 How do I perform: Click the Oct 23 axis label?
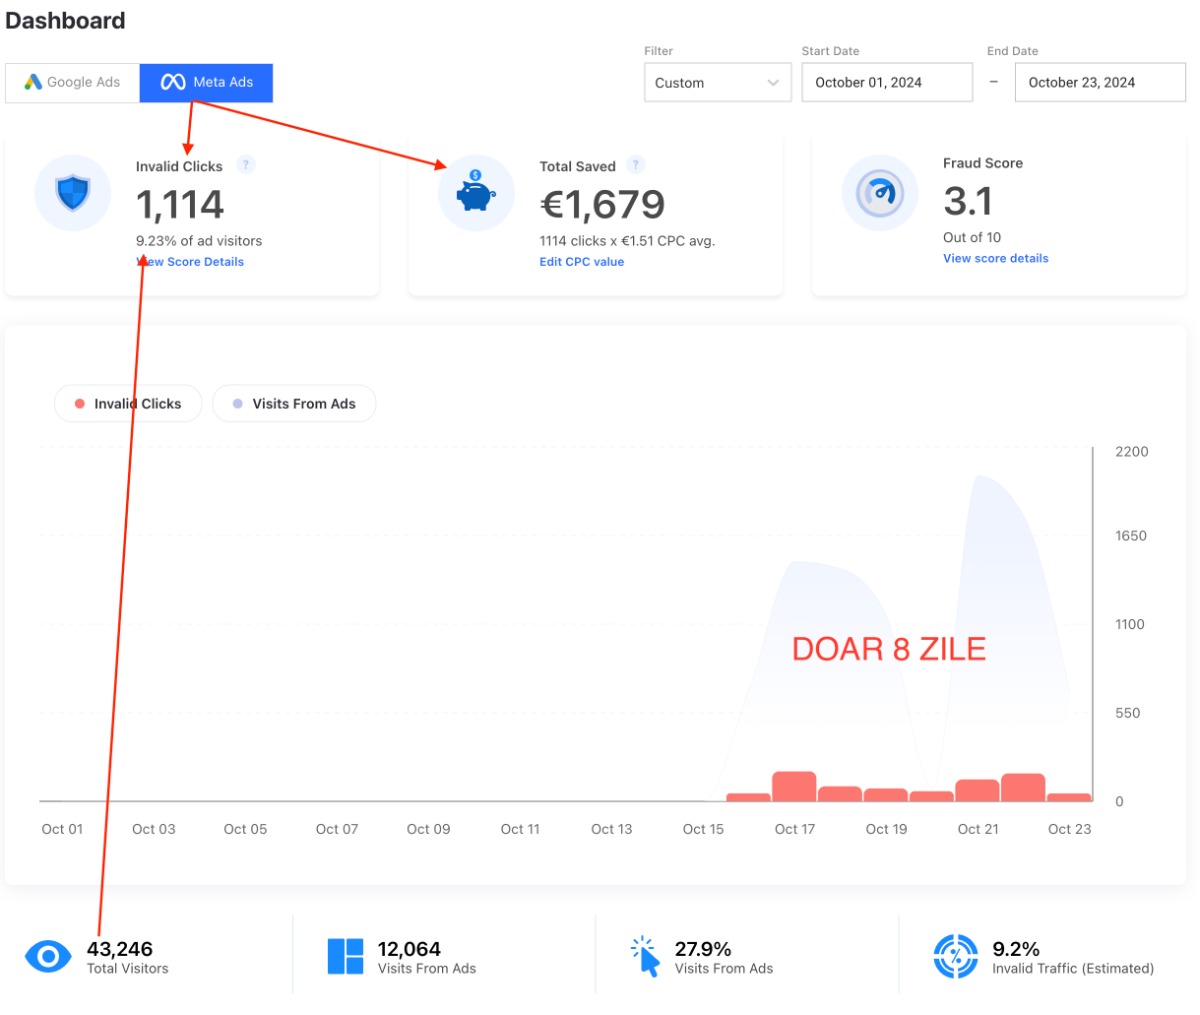(1069, 829)
